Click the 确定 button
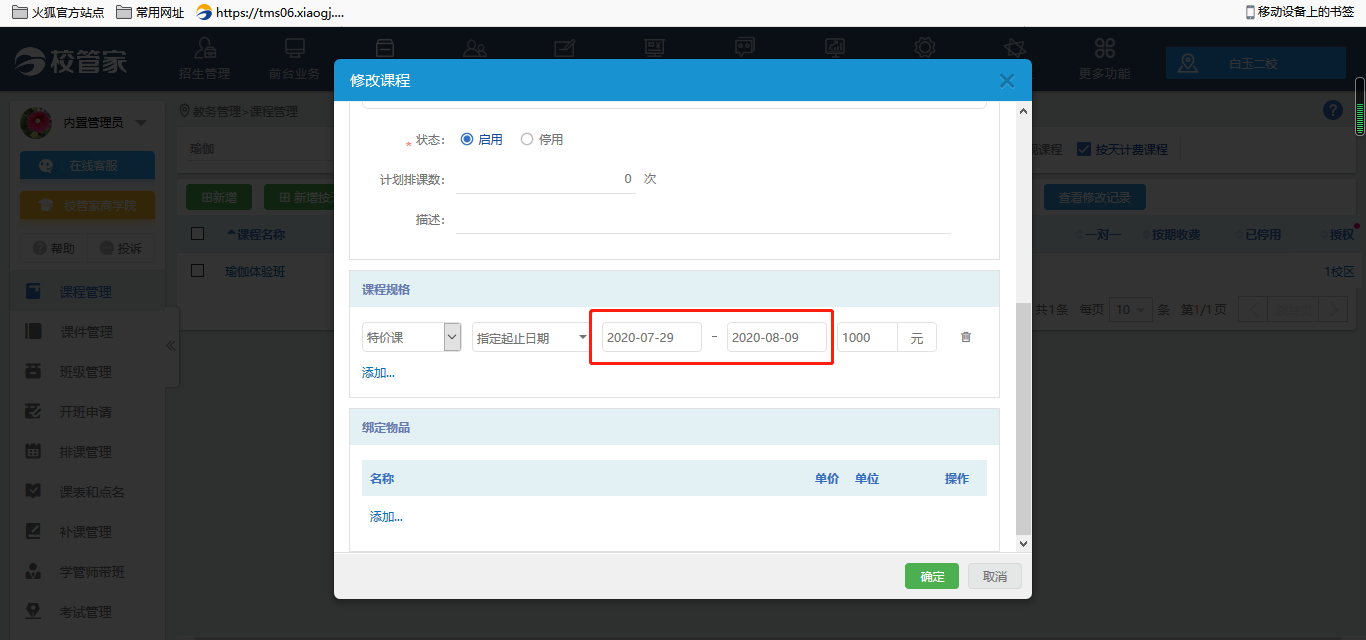The image size is (1366, 640). click(x=932, y=576)
